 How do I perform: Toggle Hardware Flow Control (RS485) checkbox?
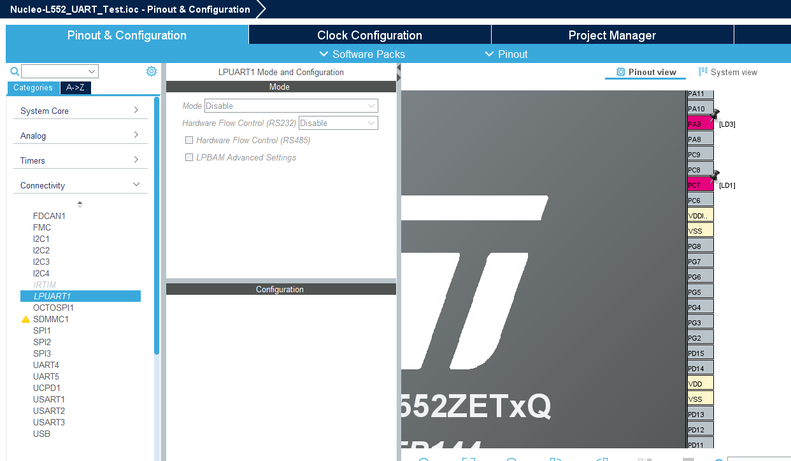coord(189,140)
